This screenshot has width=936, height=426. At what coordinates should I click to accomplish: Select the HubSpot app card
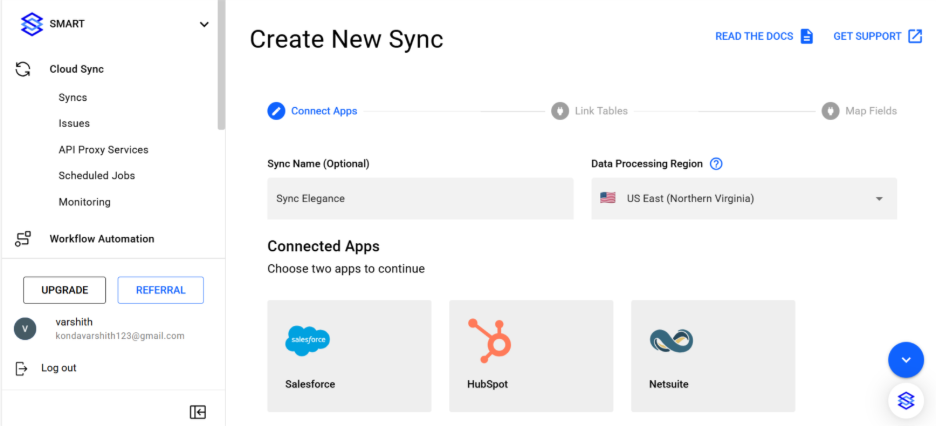pos(531,356)
